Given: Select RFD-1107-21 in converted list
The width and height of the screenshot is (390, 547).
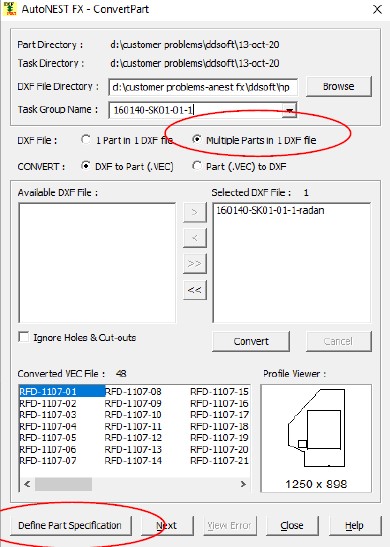Looking at the screenshot, I should [x=219, y=461].
